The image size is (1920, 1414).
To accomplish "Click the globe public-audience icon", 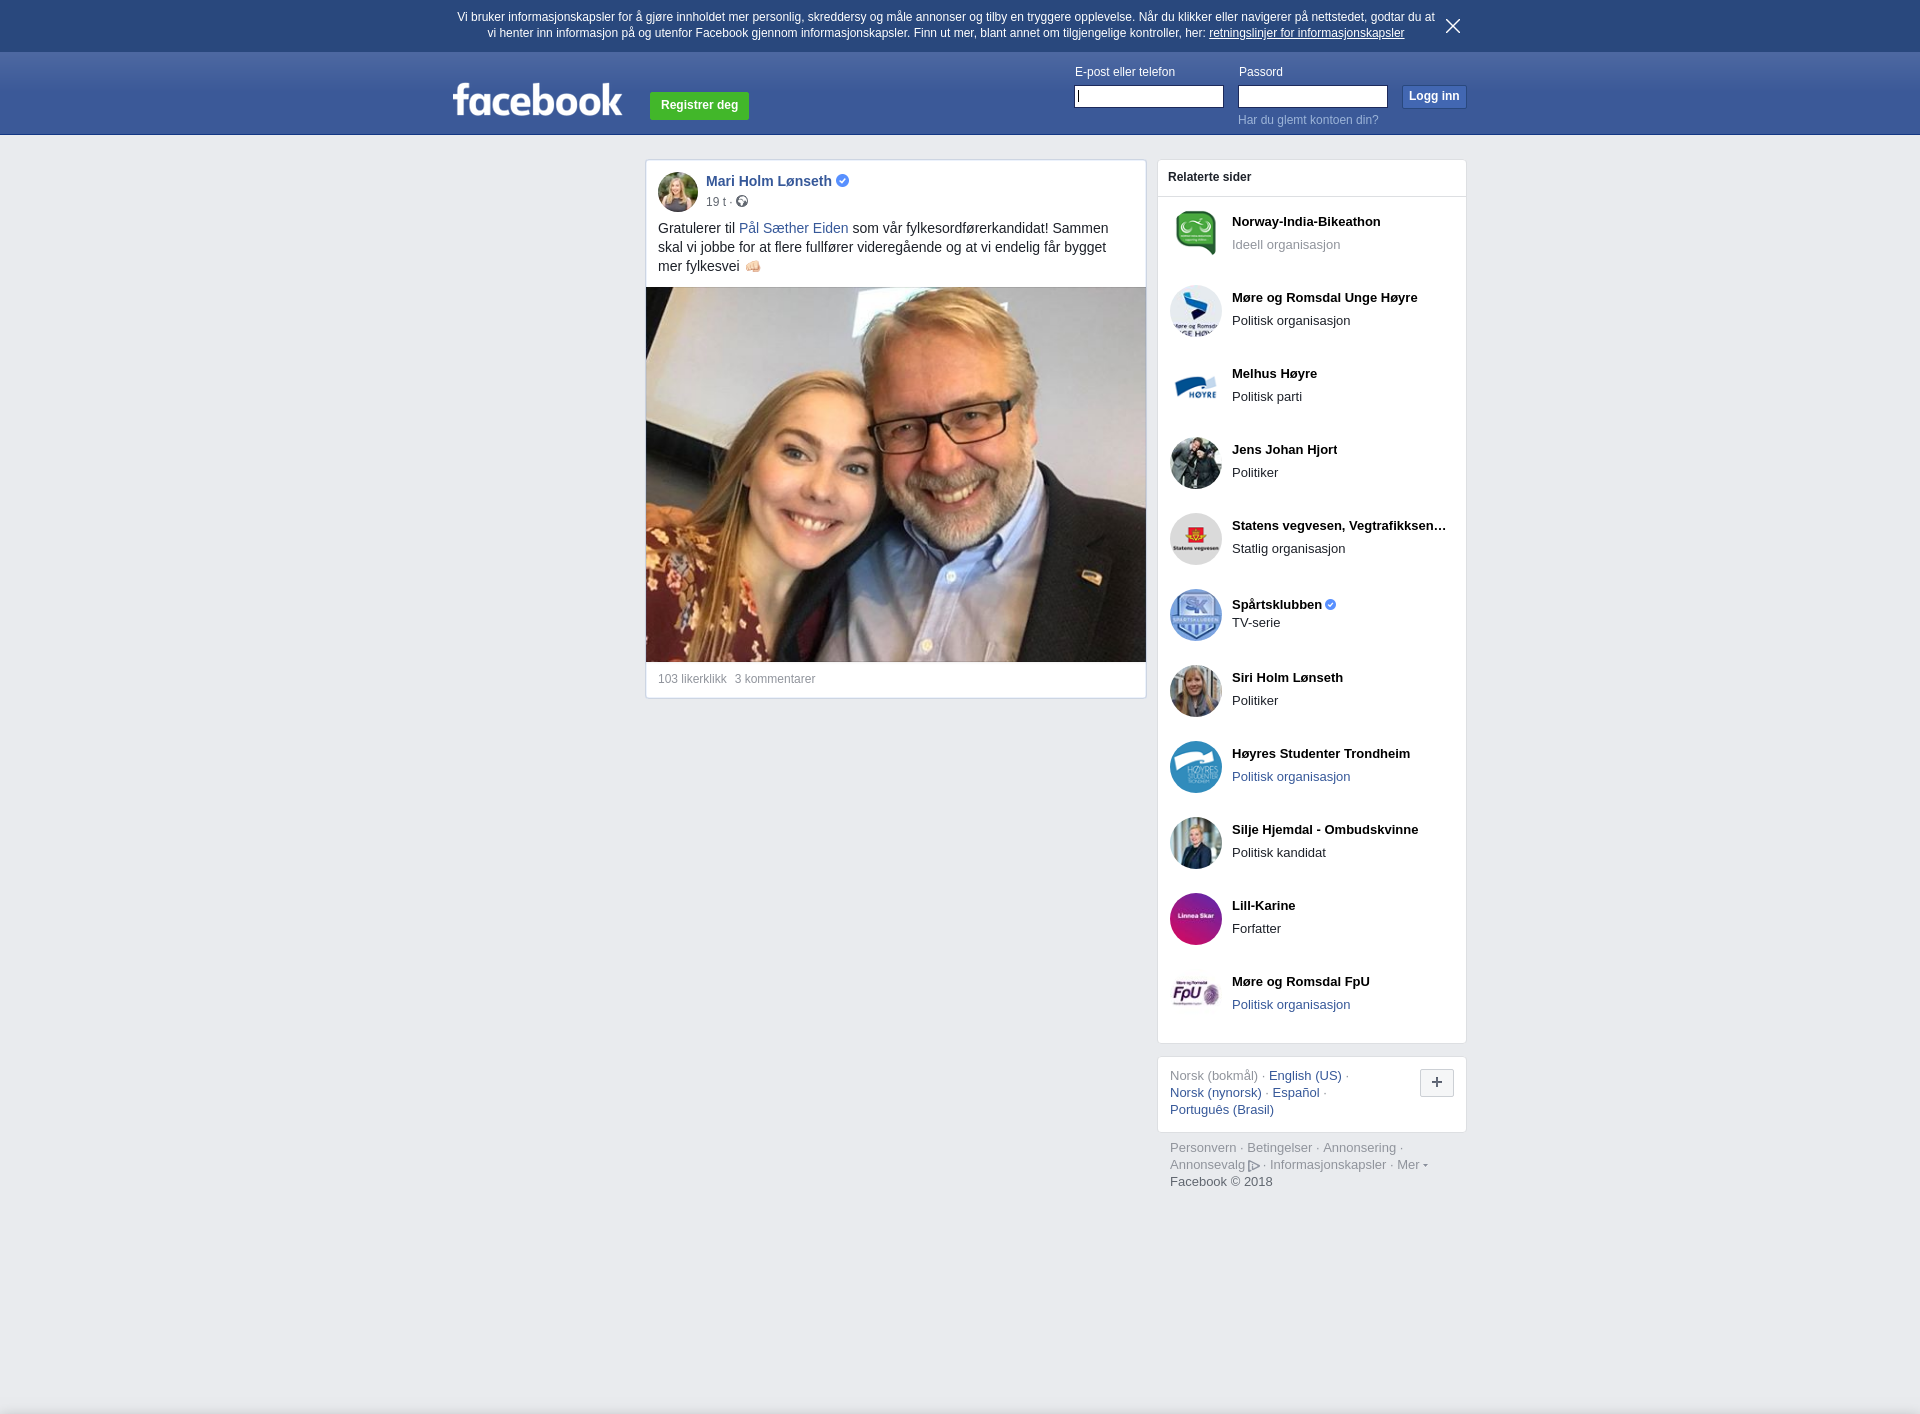I will pyautogui.click(x=742, y=202).
